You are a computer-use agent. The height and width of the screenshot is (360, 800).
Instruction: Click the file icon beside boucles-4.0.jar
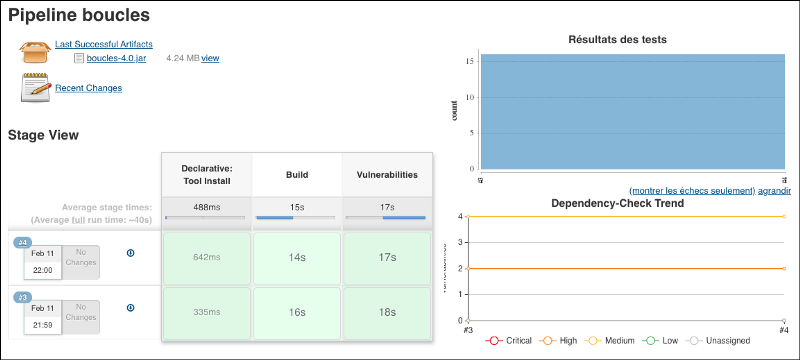click(x=79, y=58)
